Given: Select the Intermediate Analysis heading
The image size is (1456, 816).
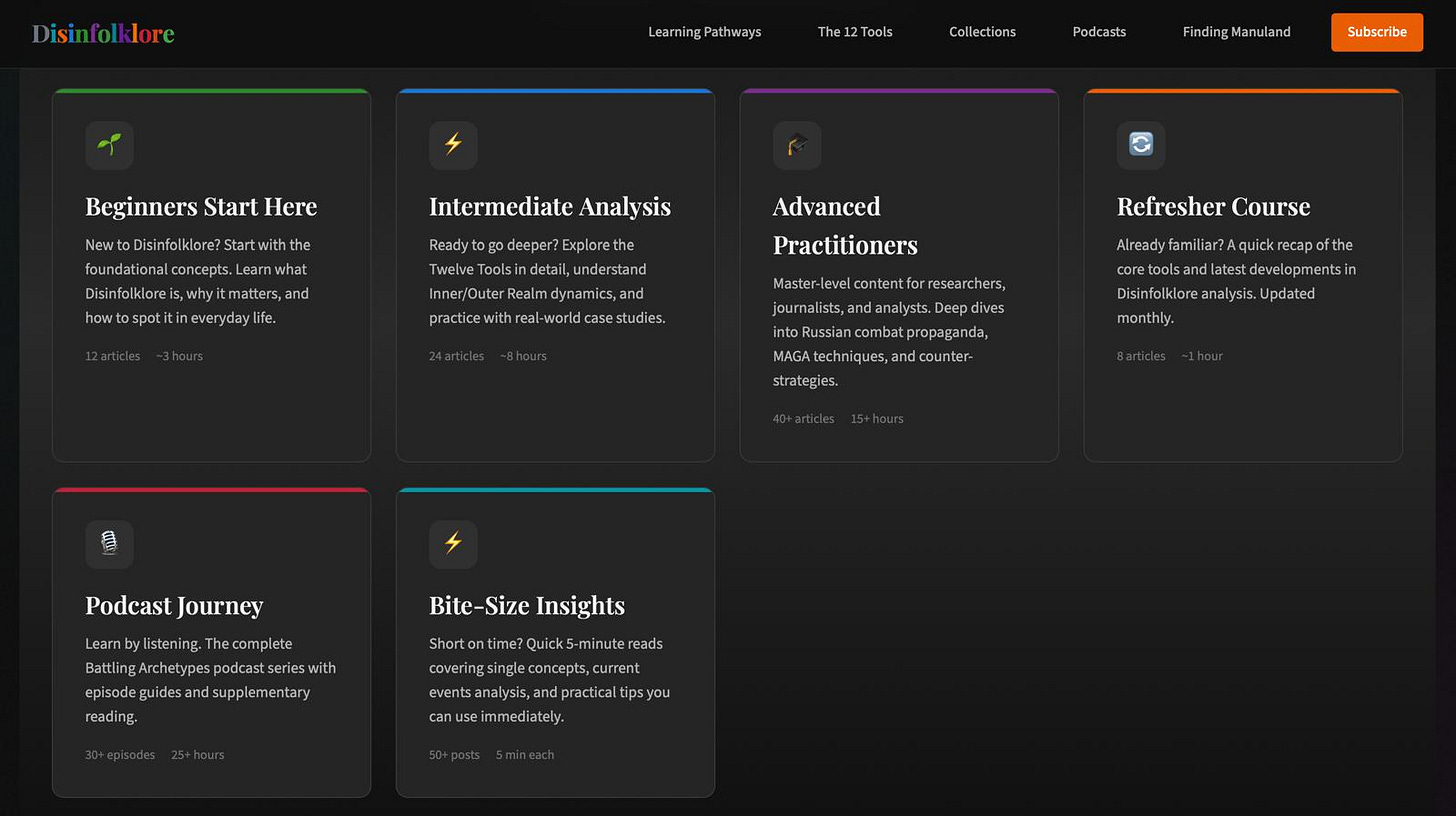Looking at the screenshot, I should (x=550, y=206).
